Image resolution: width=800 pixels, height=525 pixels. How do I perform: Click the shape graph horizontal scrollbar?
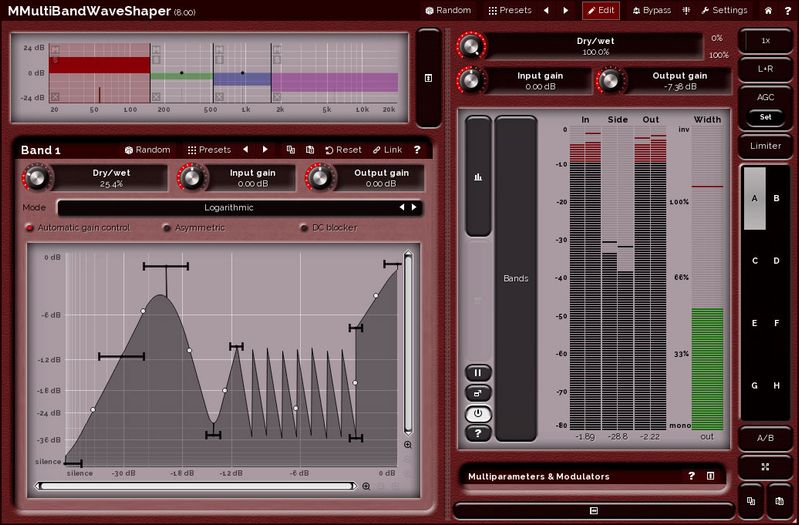pyautogui.click(x=195, y=486)
